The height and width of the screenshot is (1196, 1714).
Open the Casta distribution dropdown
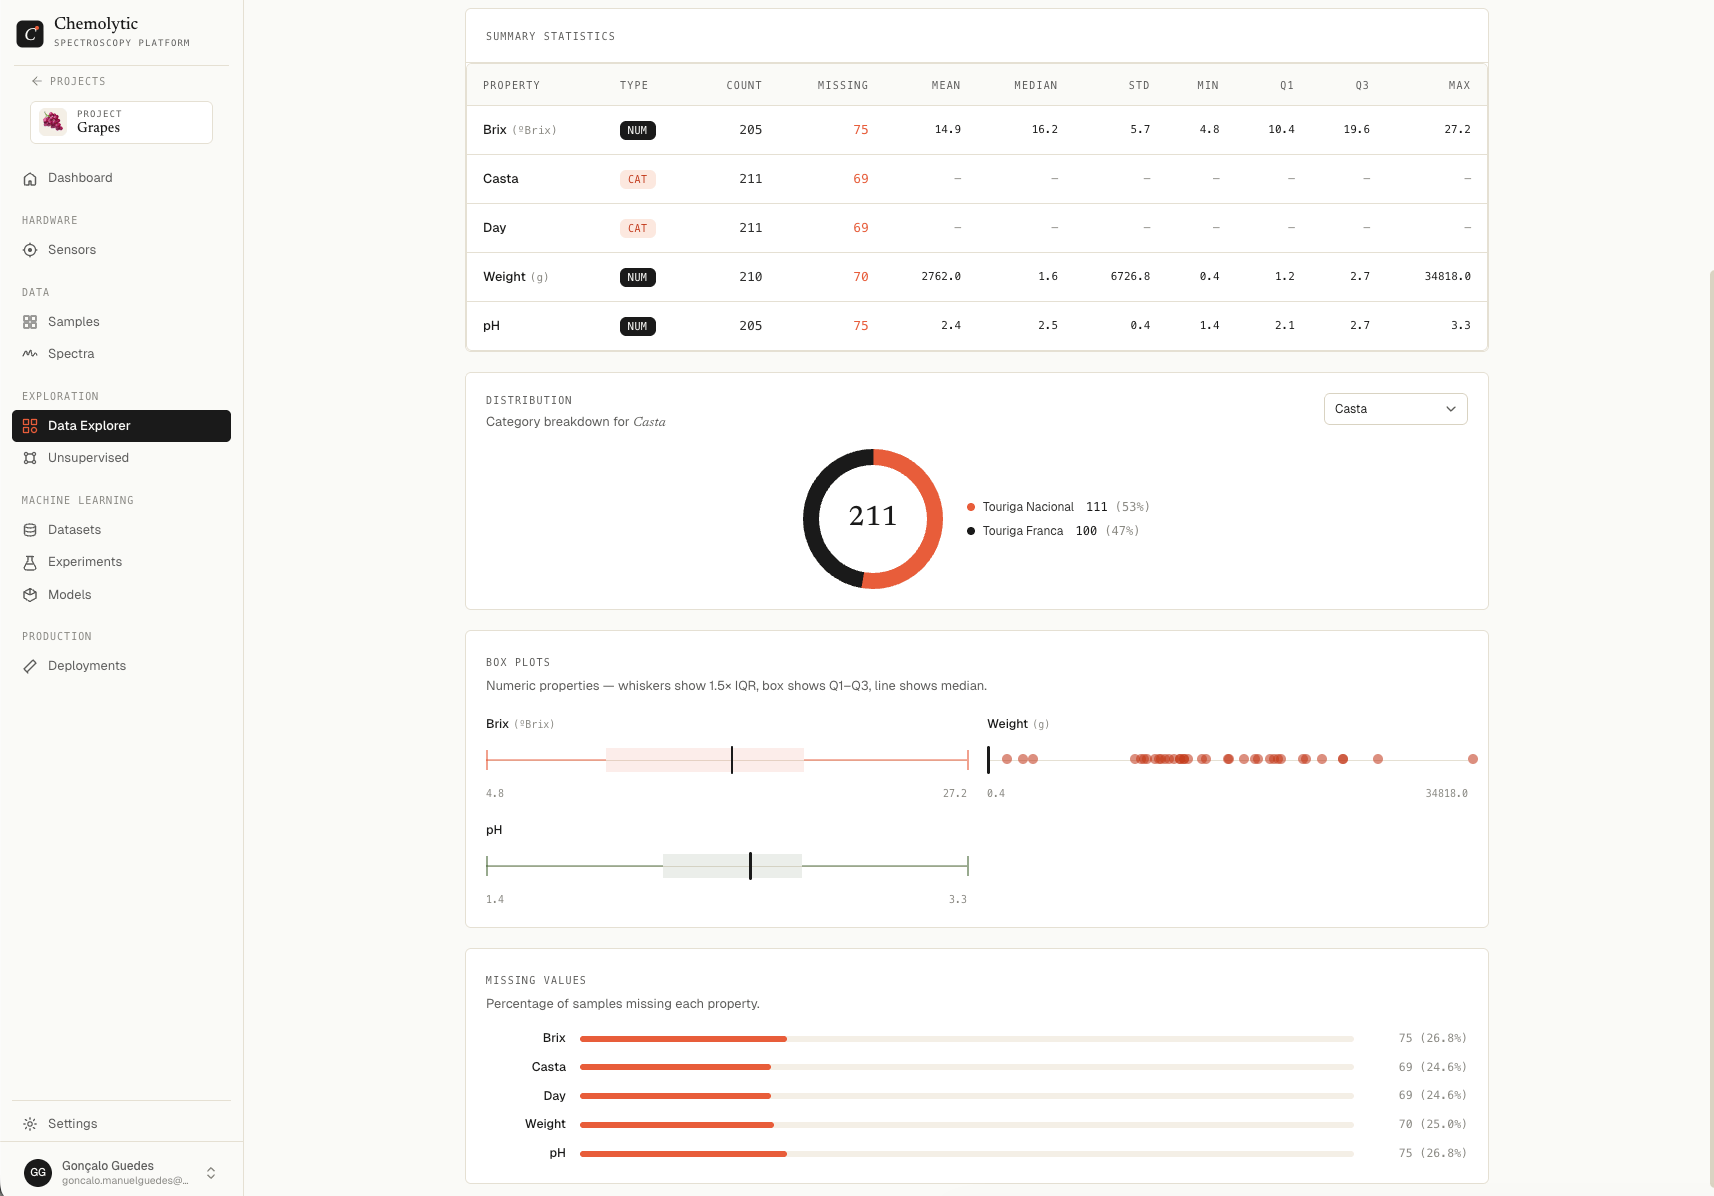point(1395,409)
